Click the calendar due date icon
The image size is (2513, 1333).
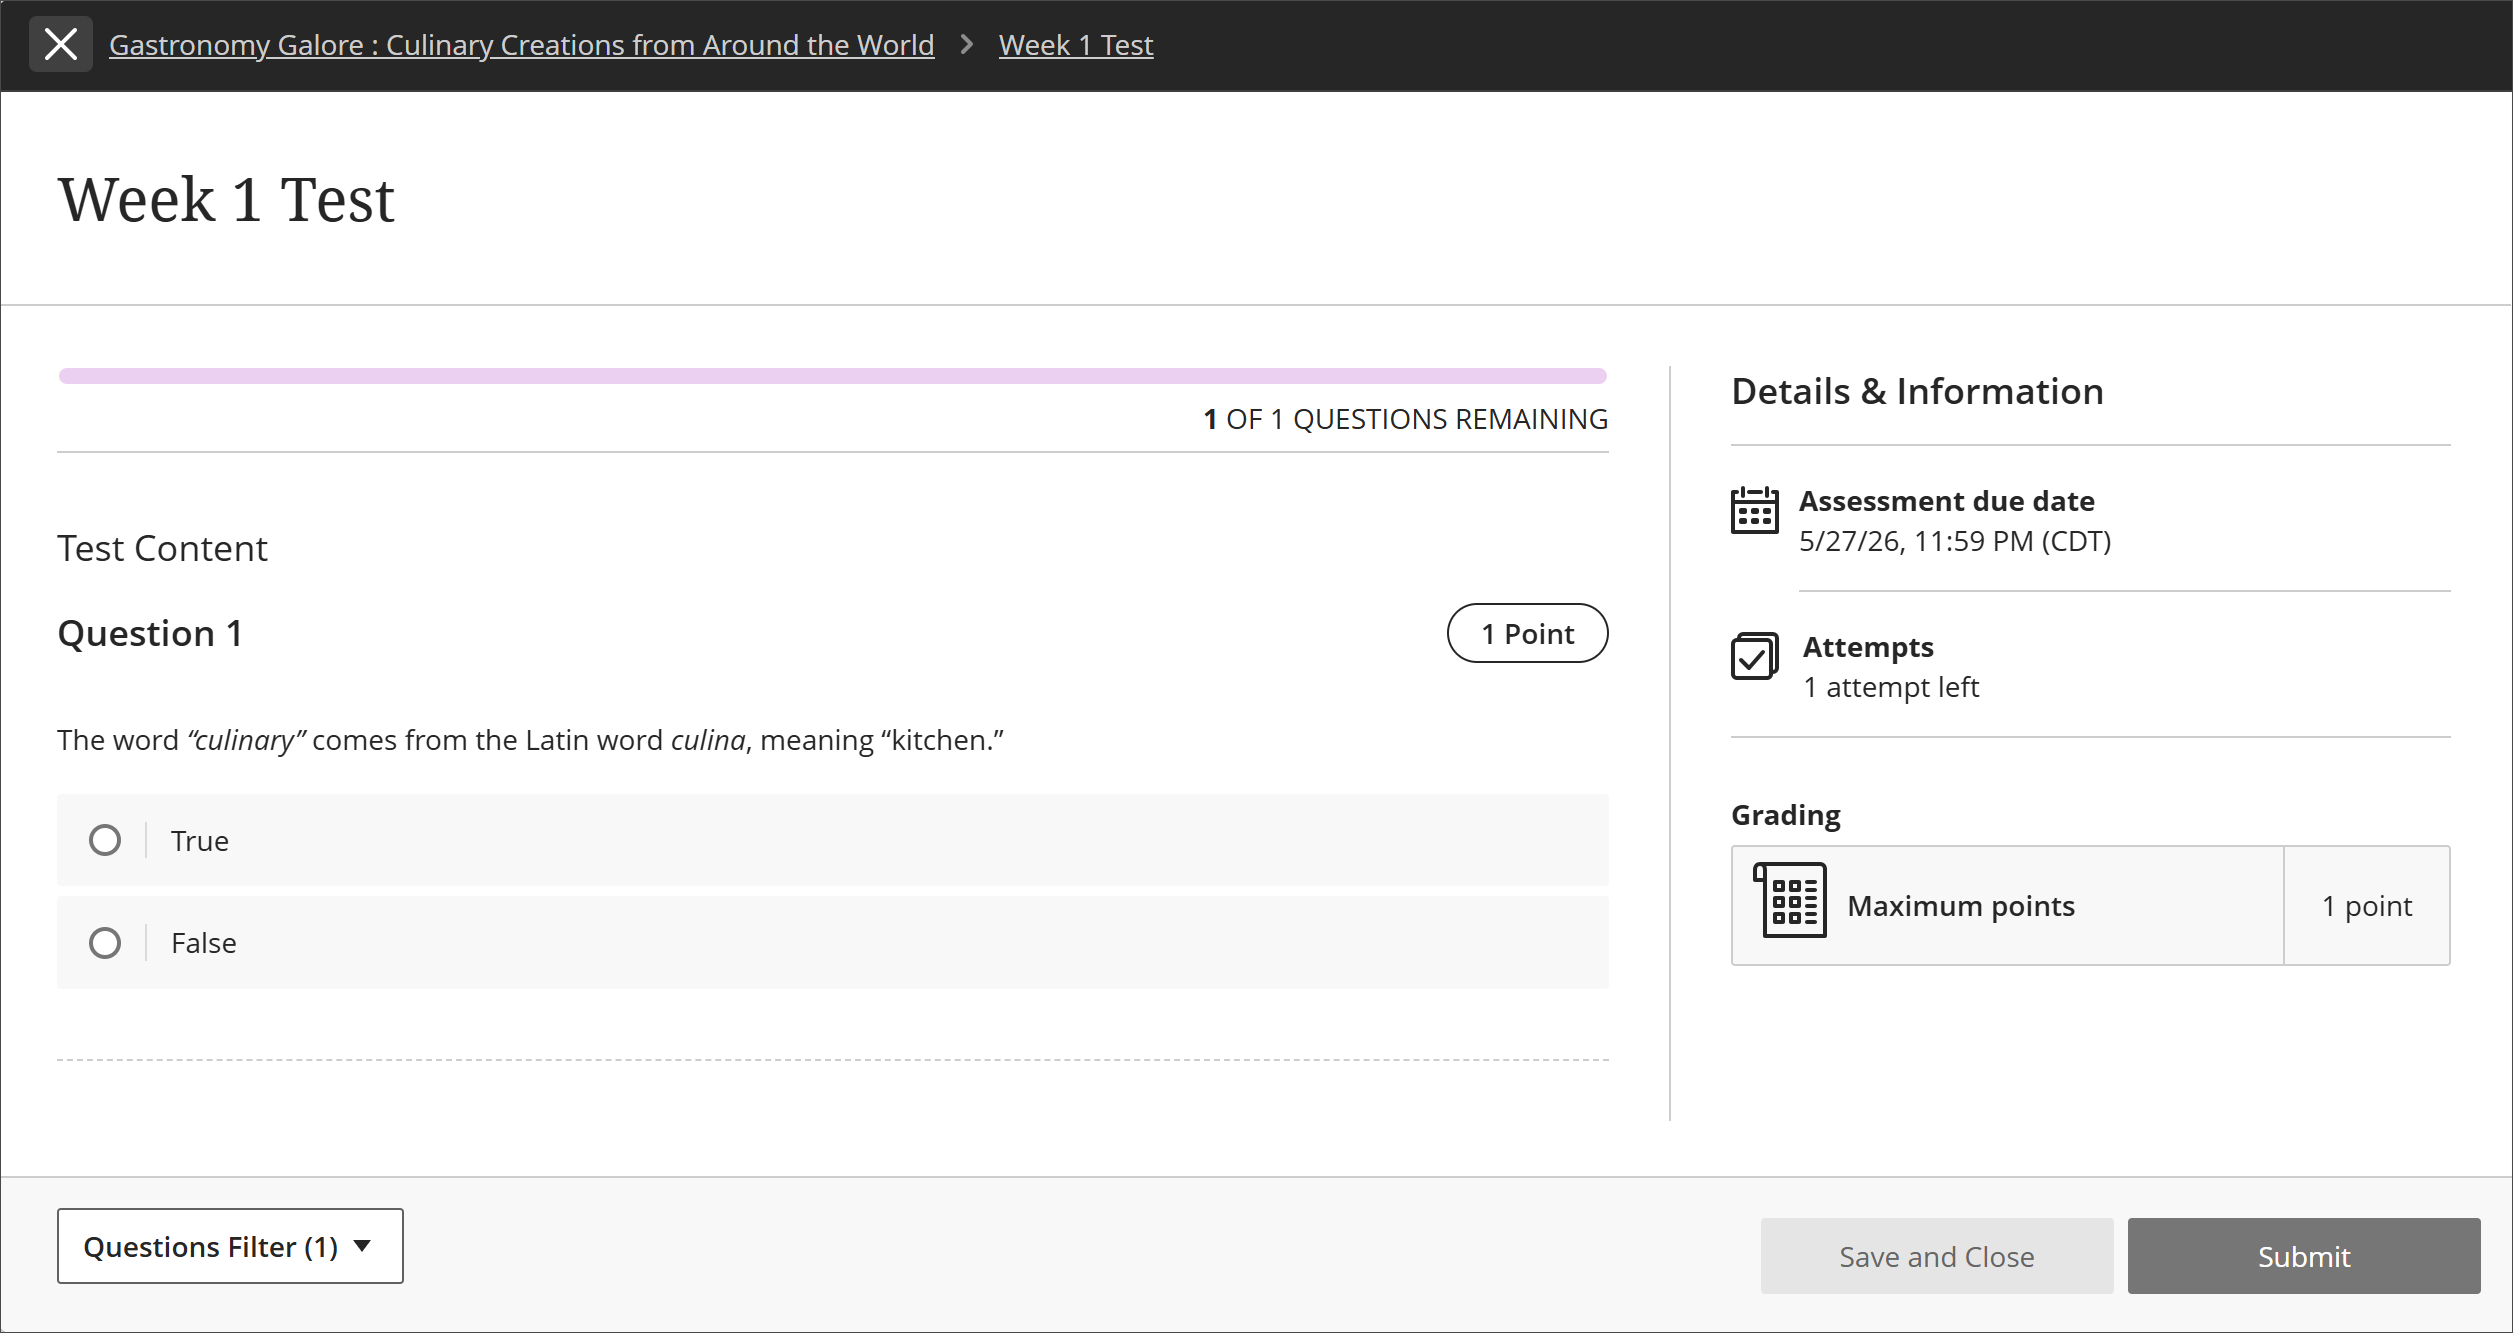1755,510
